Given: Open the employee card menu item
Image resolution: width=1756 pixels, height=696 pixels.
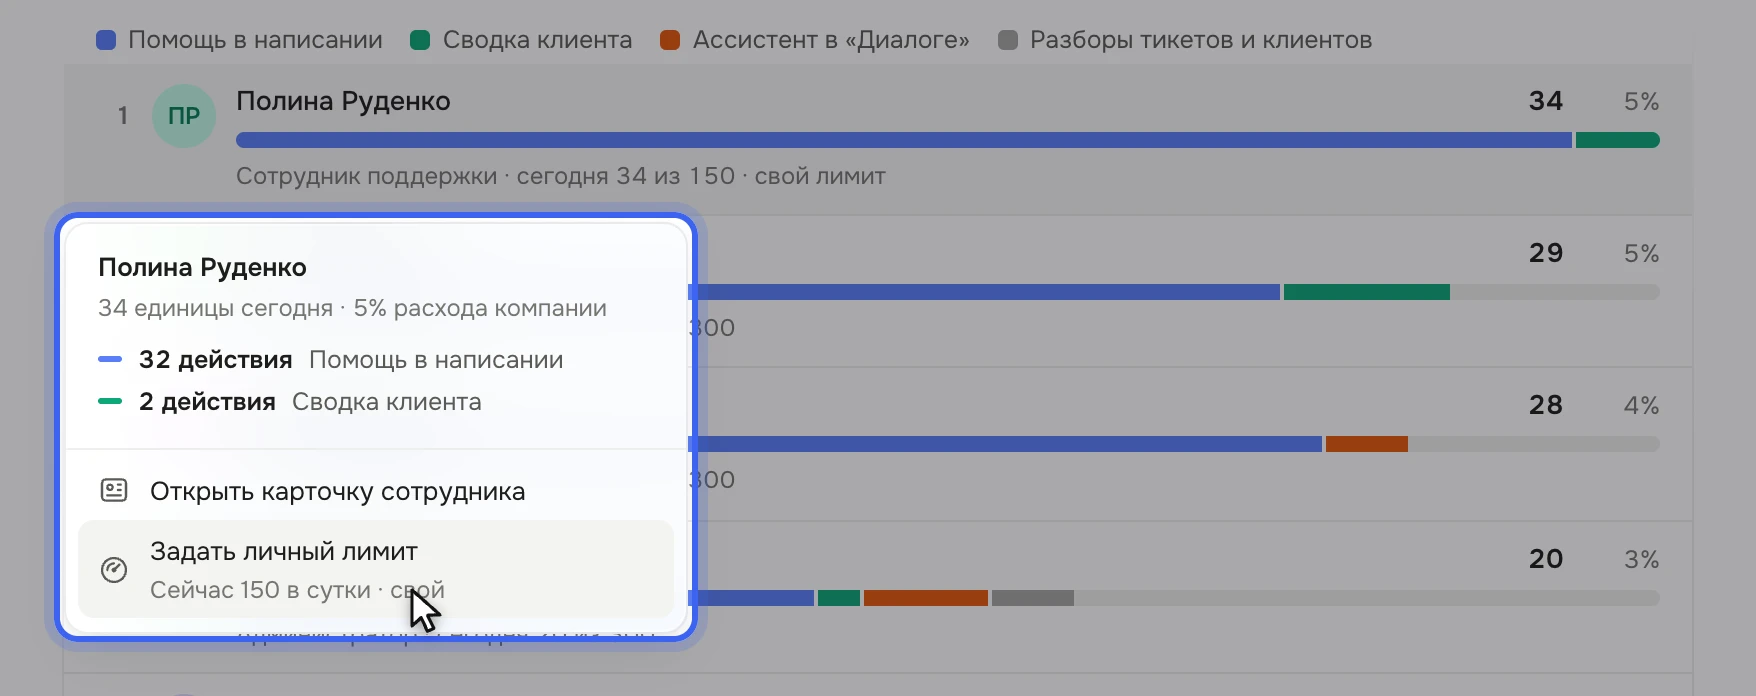Looking at the screenshot, I should [376, 491].
